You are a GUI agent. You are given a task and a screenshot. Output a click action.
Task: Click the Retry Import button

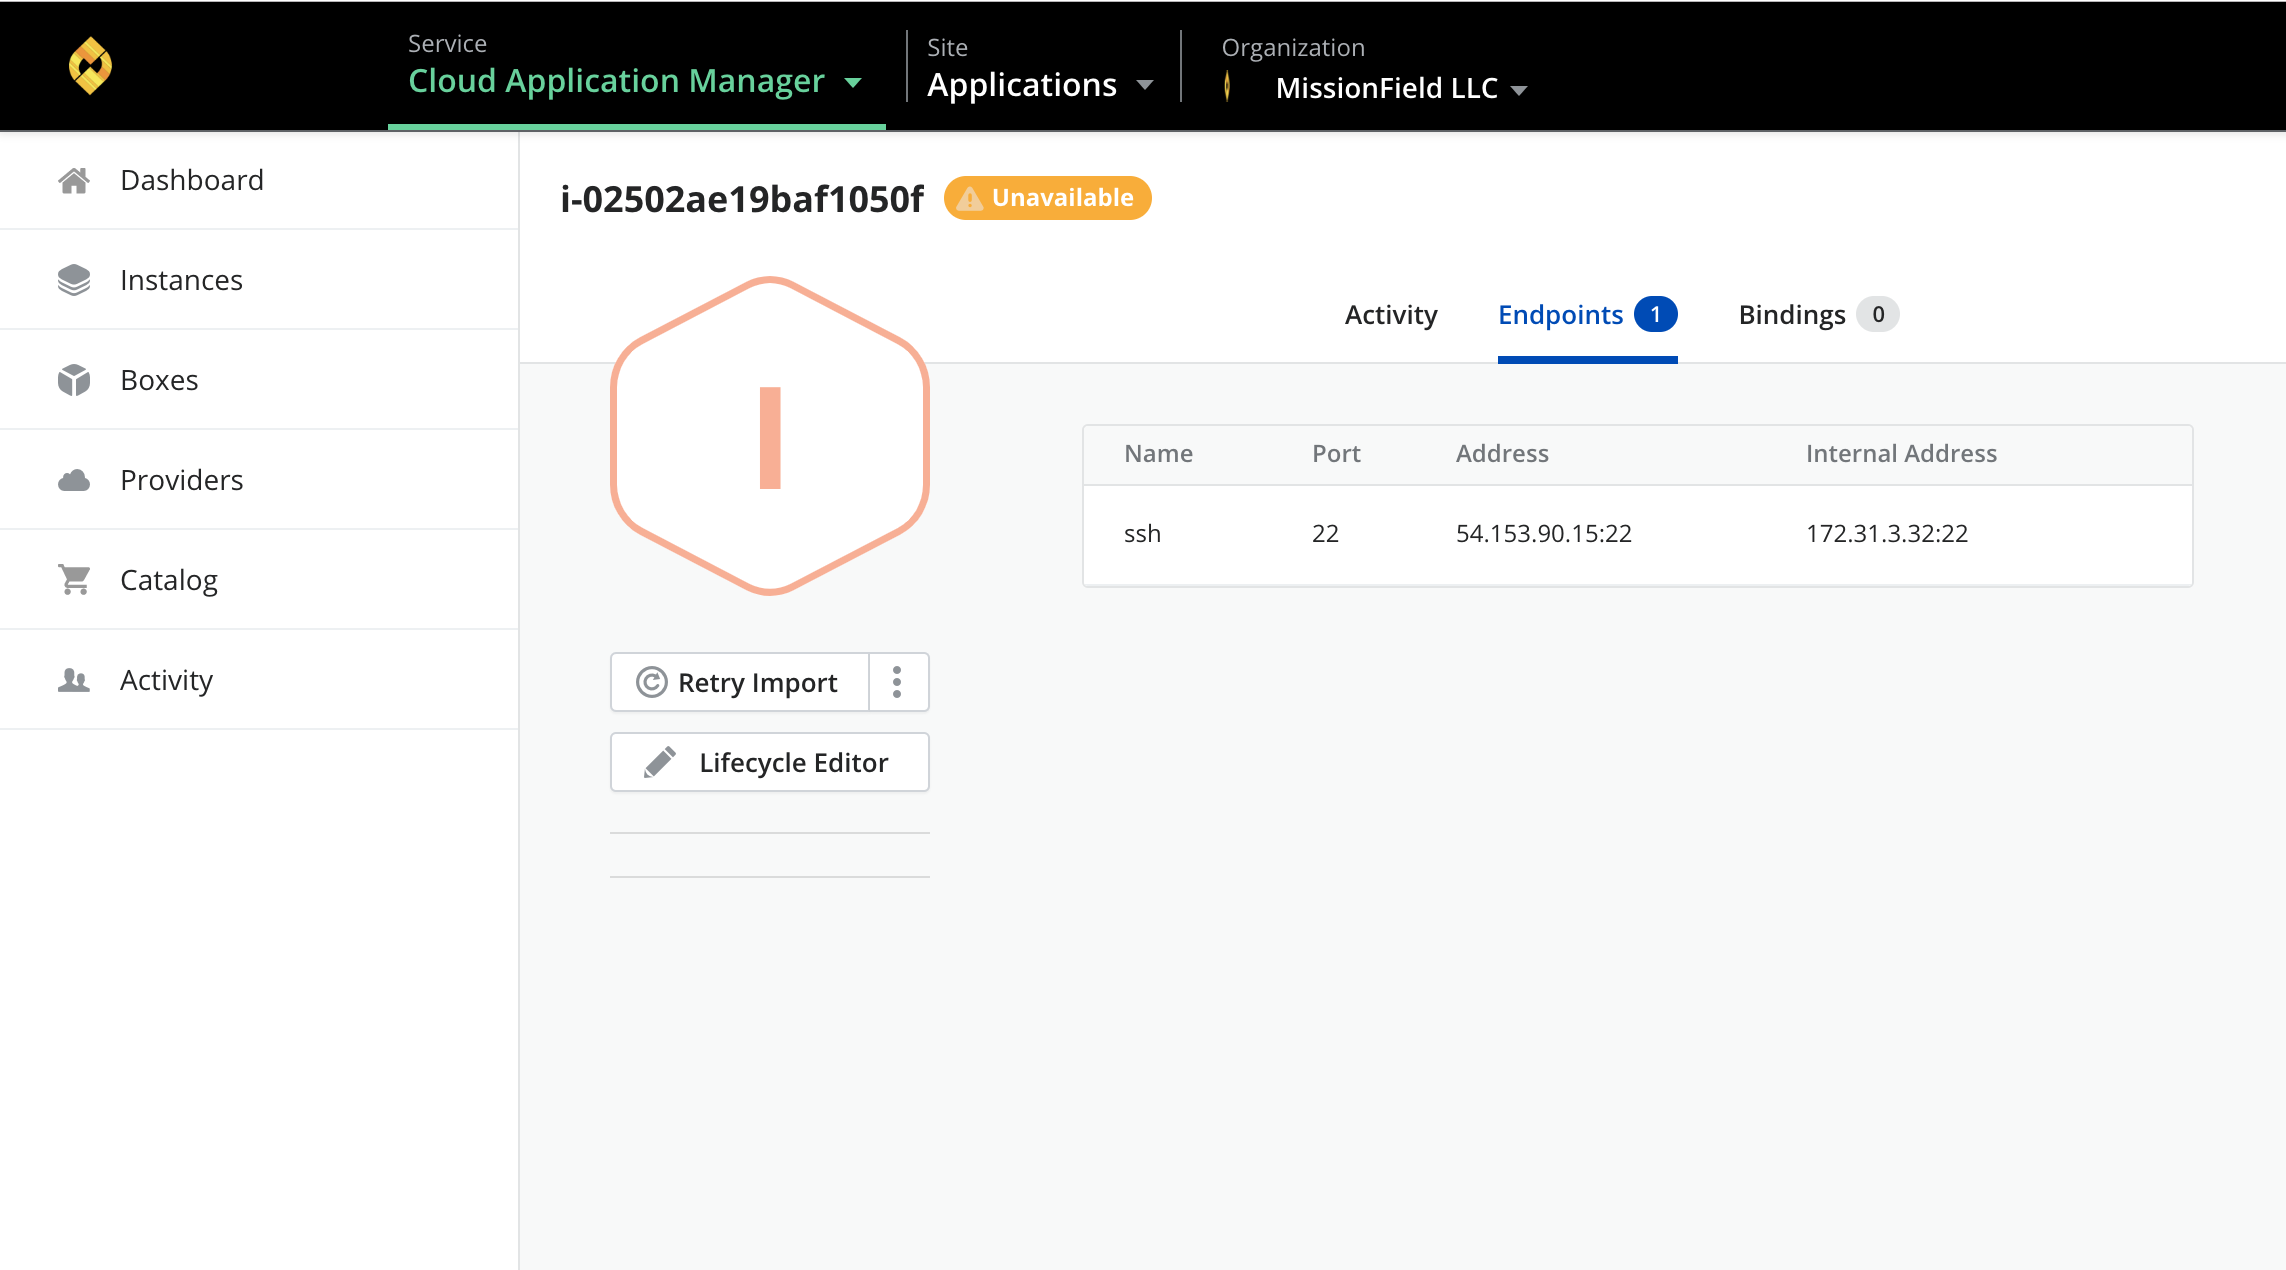pyautogui.click(x=736, y=680)
